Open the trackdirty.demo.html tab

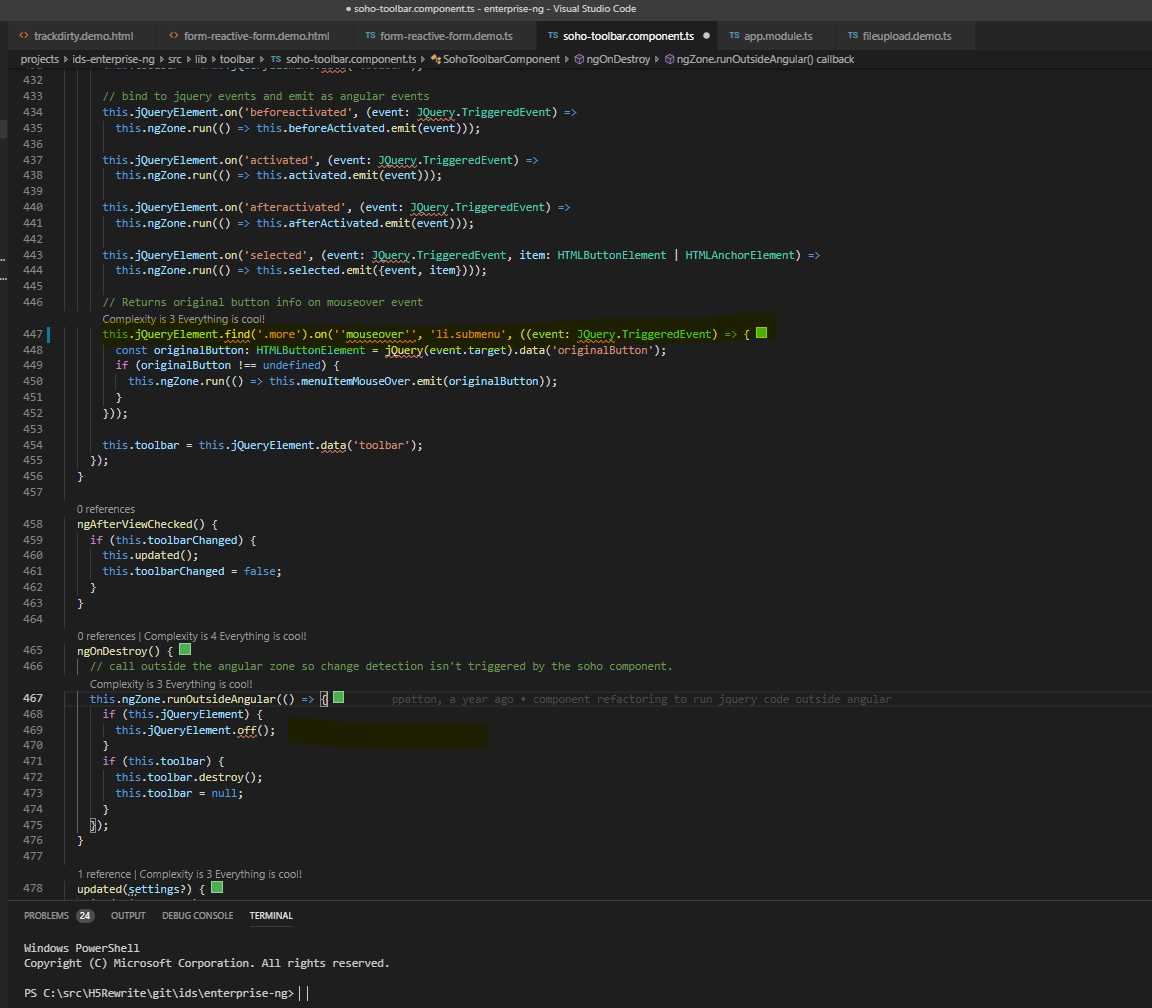tap(76, 35)
